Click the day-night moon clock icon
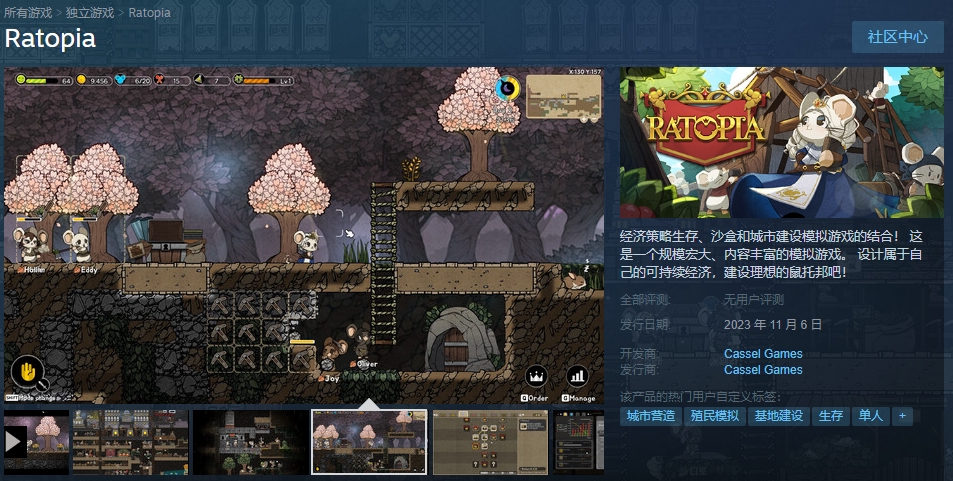 click(x=507, y=89)
